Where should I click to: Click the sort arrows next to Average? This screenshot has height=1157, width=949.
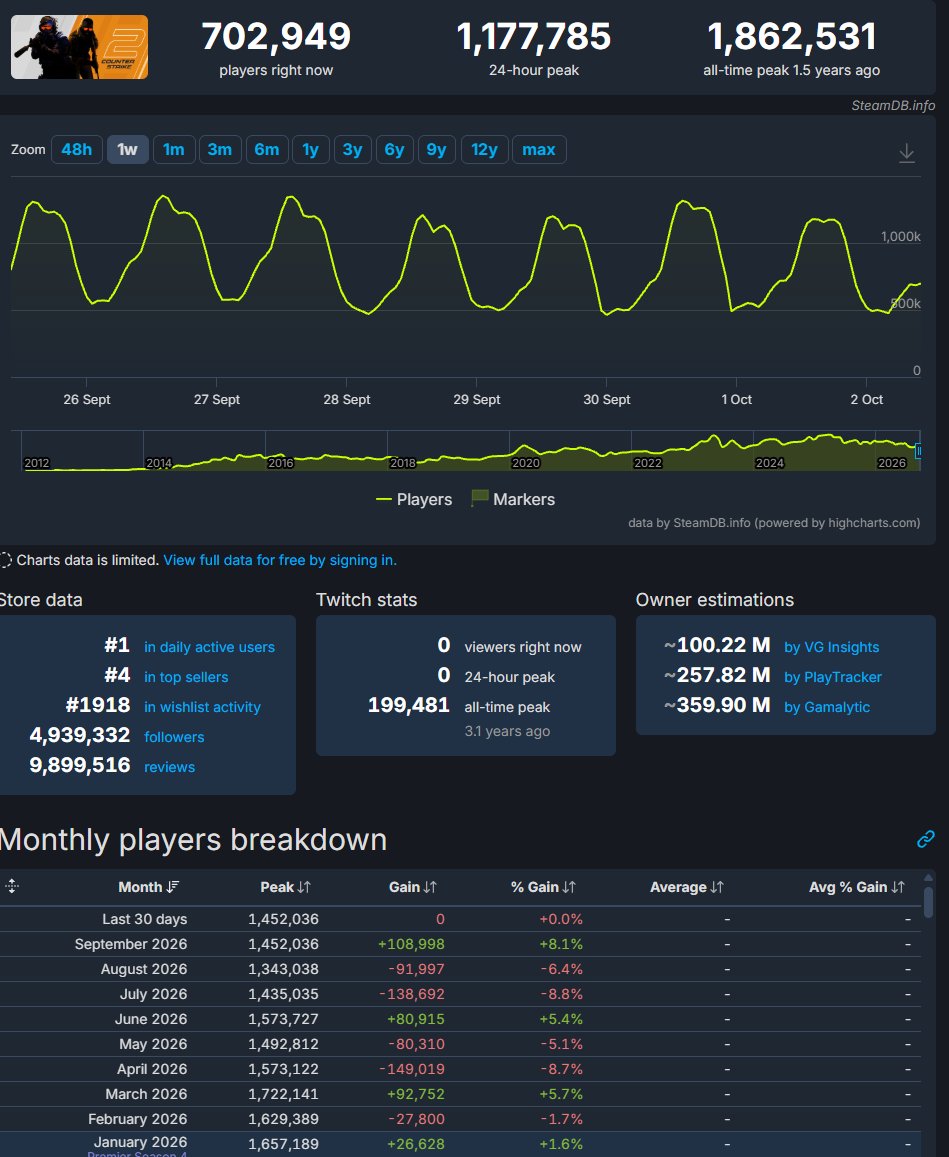(717, 887)
